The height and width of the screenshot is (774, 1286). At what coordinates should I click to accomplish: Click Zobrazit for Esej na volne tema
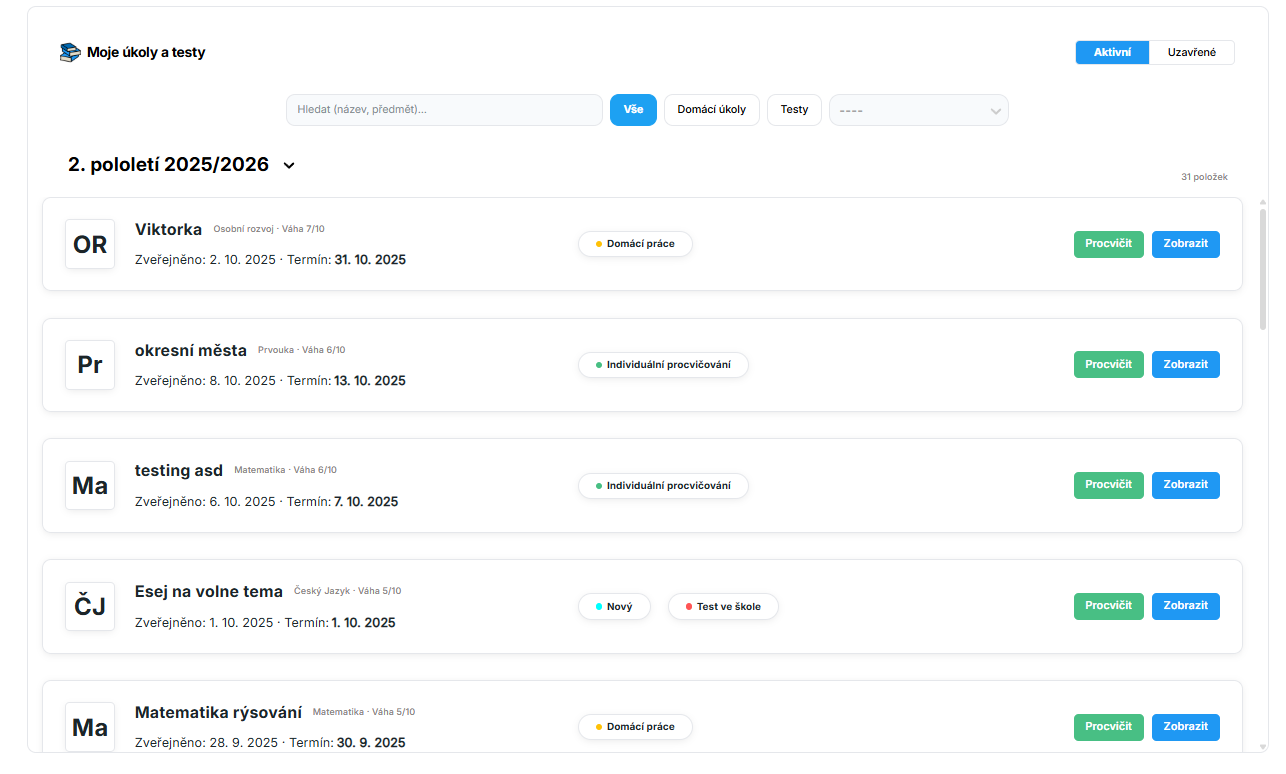[x=1186, y=606]
